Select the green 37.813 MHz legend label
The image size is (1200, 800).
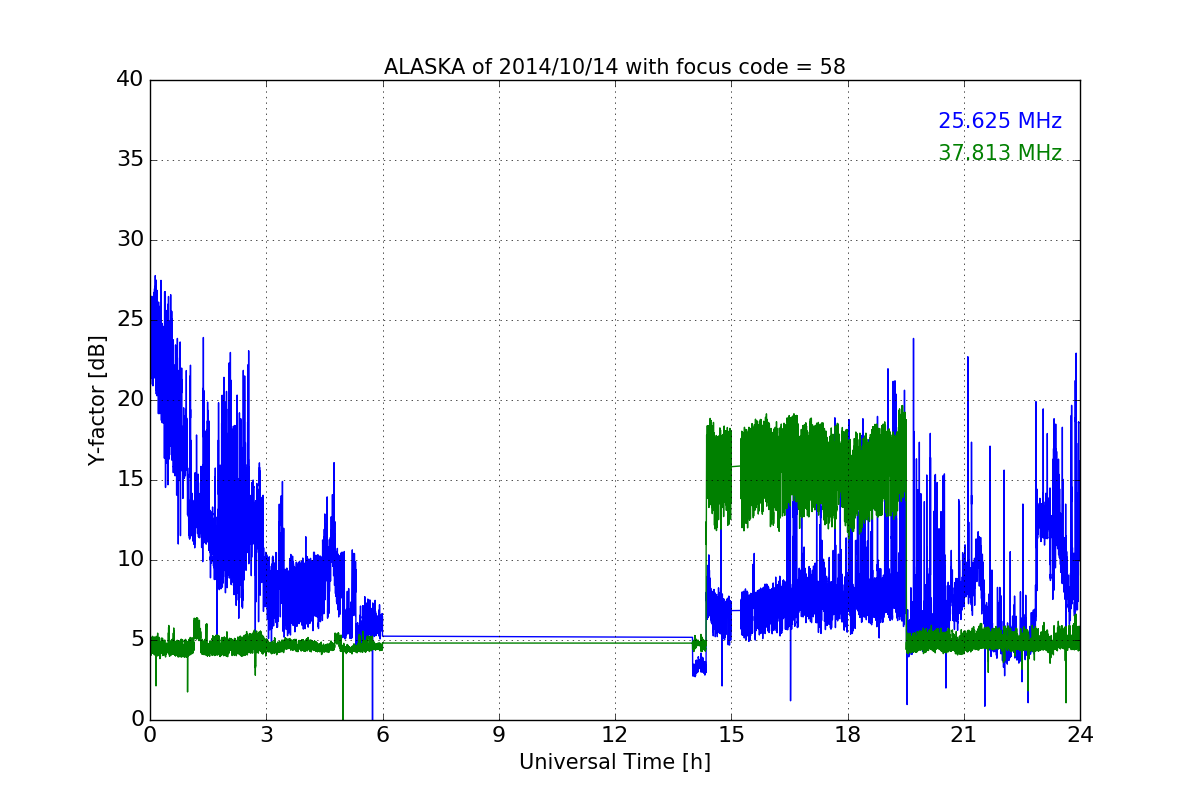(x=1000, y=153)
